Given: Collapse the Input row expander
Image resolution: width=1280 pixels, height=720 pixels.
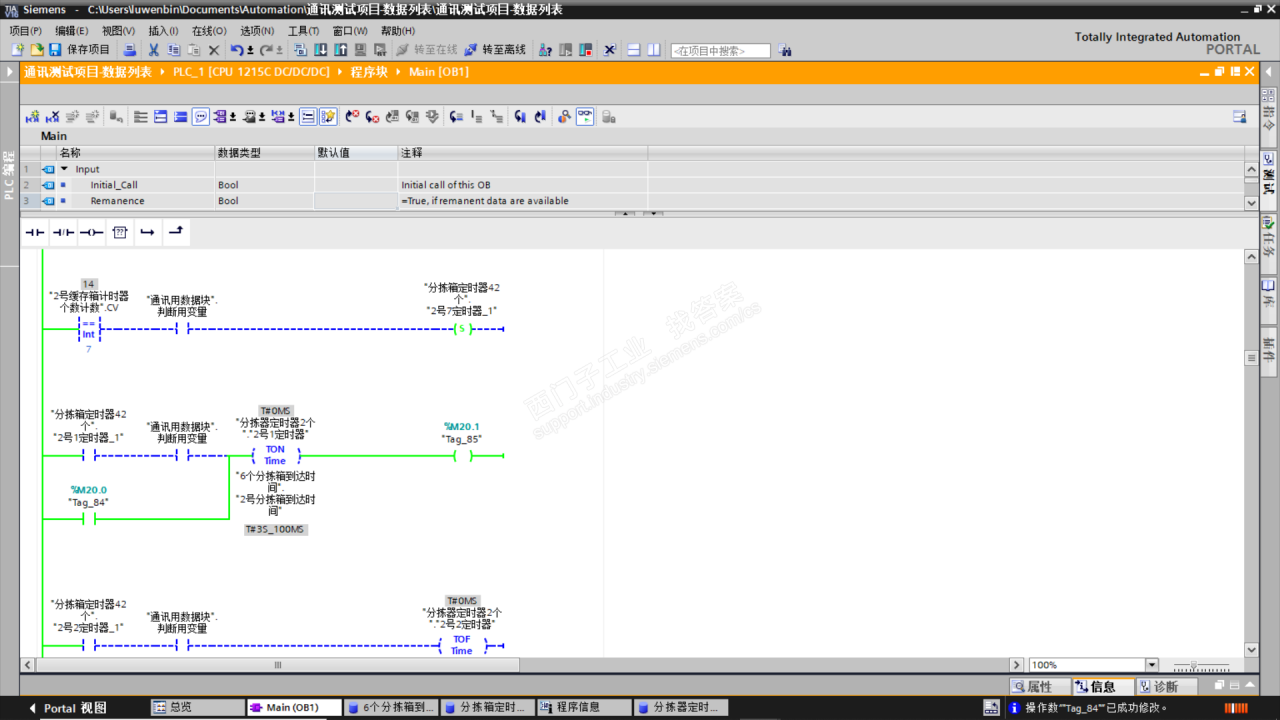Looking at the screenshot, I should tap(65, 169).
